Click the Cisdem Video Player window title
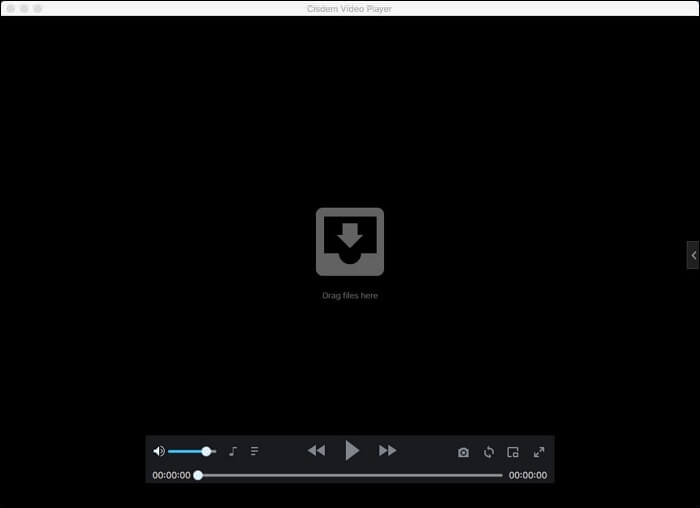 click(350, 8)
